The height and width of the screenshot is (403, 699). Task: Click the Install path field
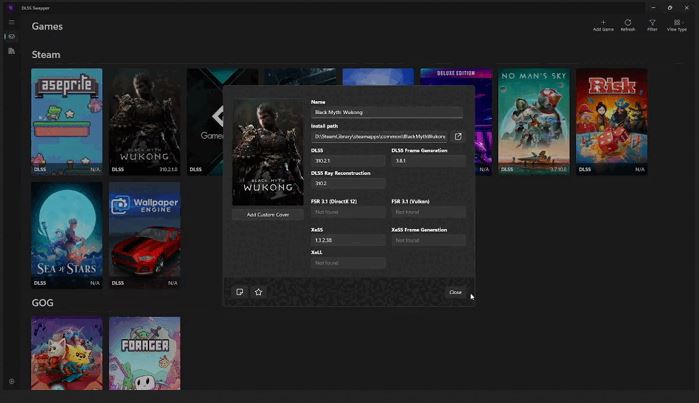click(379, 136)
